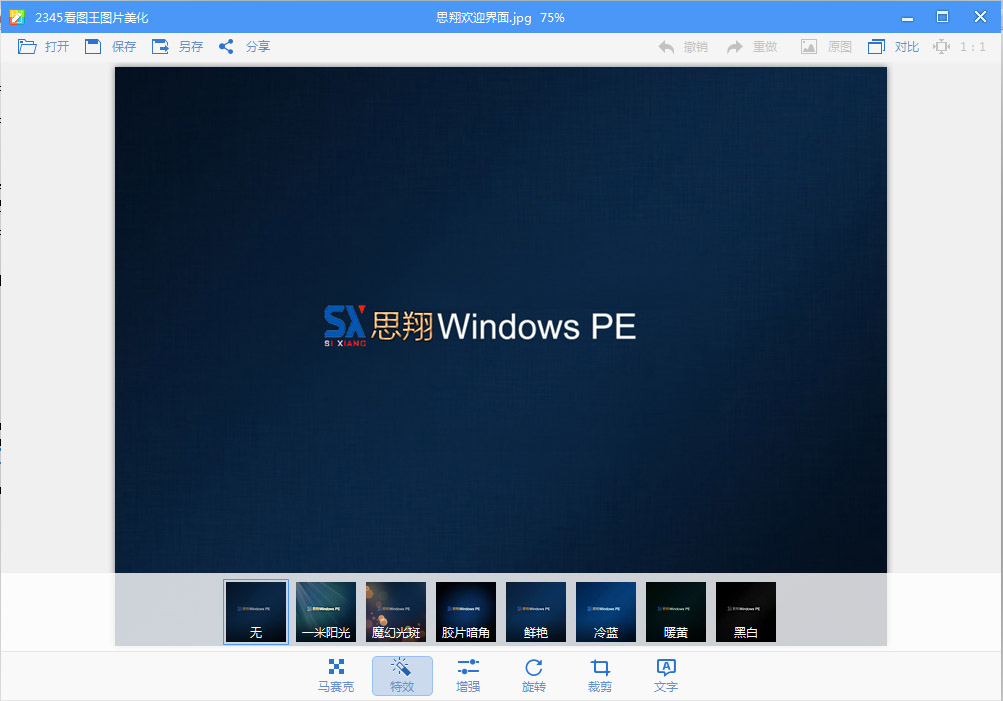
Task: Apply the 冷蓝 effect thumbnail
Action: (606, 612)
